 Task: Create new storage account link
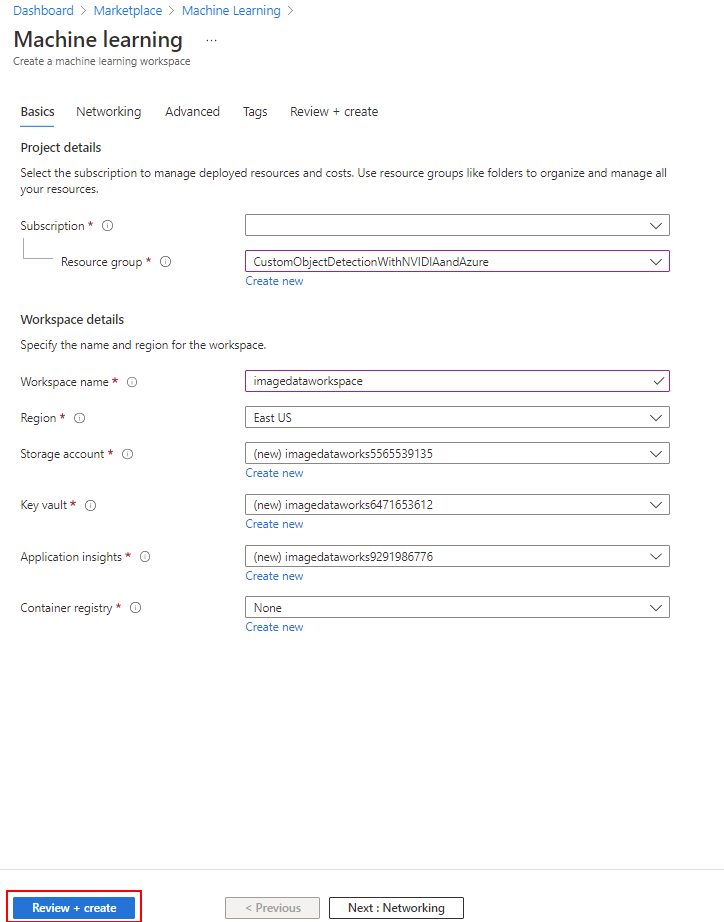[274, 473]
